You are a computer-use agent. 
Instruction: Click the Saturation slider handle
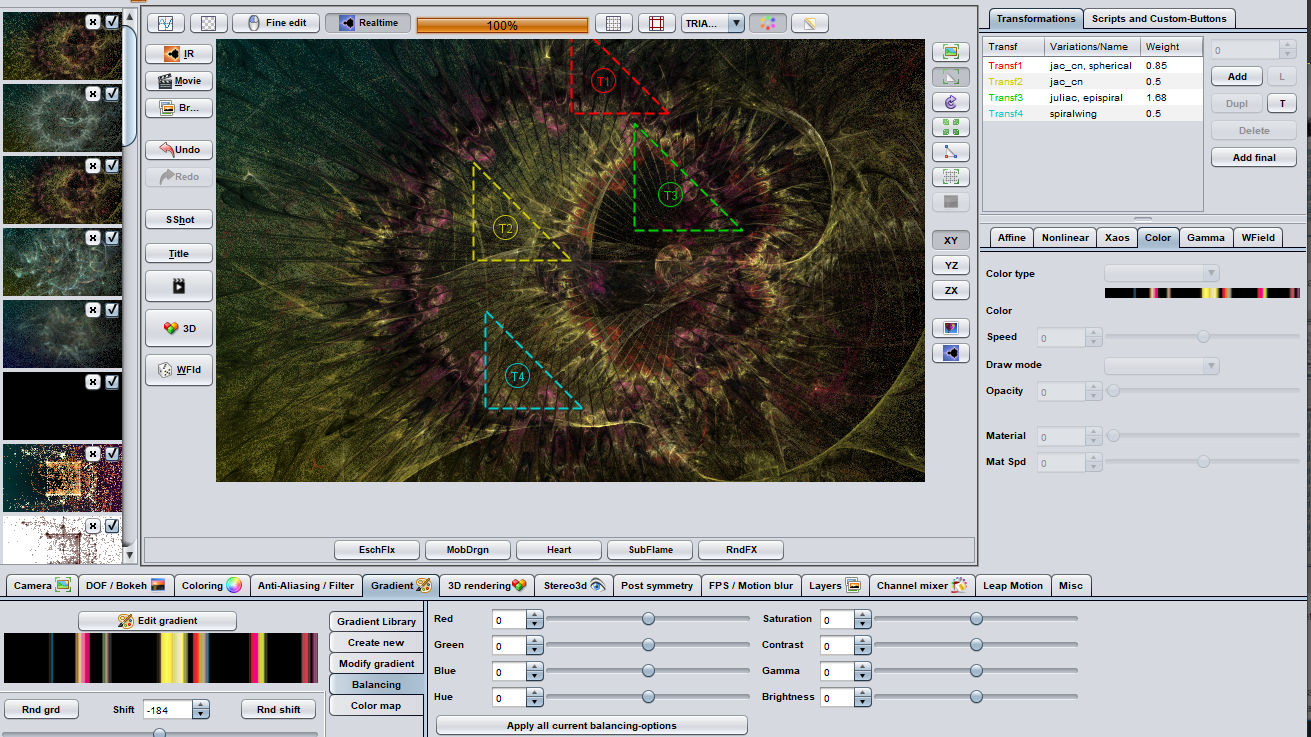pyautogui.click(x=976, y=619)
